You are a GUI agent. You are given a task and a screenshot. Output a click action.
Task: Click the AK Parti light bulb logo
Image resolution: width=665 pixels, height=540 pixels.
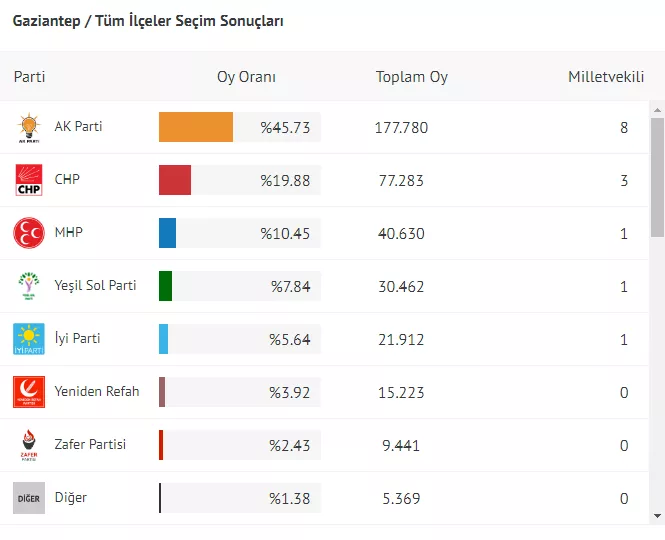tap(29, 127)
